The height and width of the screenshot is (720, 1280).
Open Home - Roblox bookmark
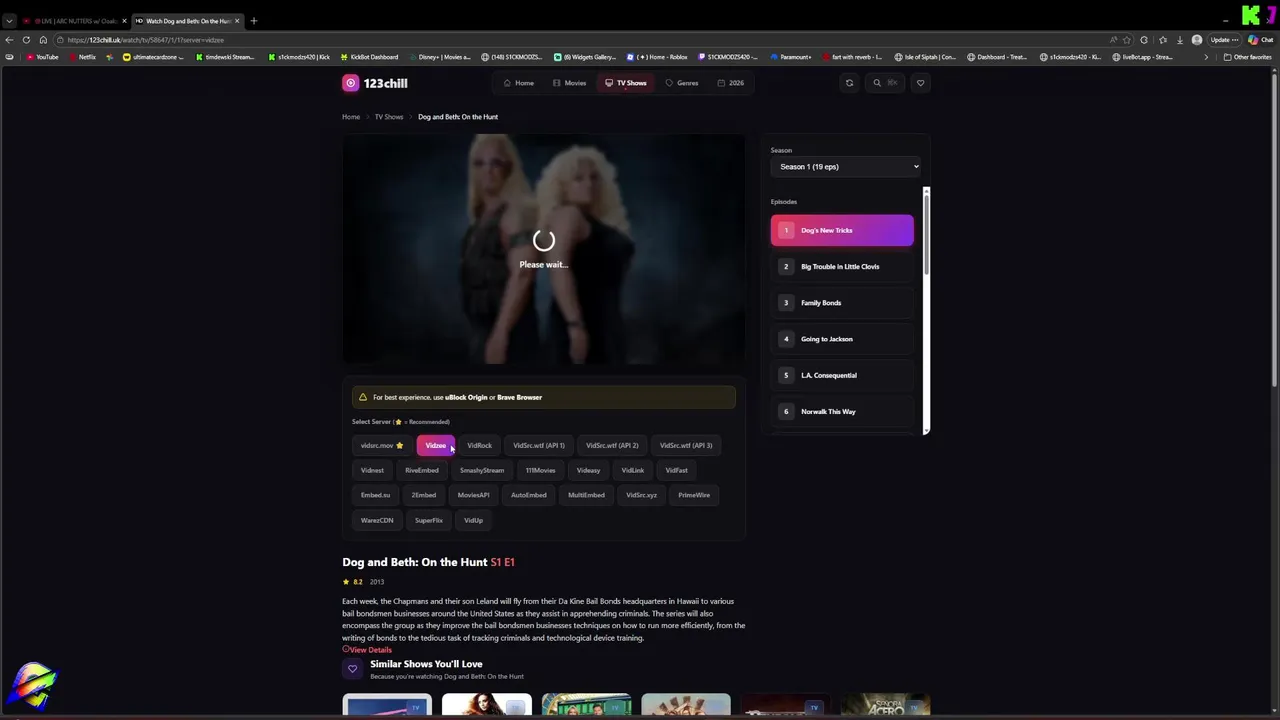pos(657,57)
